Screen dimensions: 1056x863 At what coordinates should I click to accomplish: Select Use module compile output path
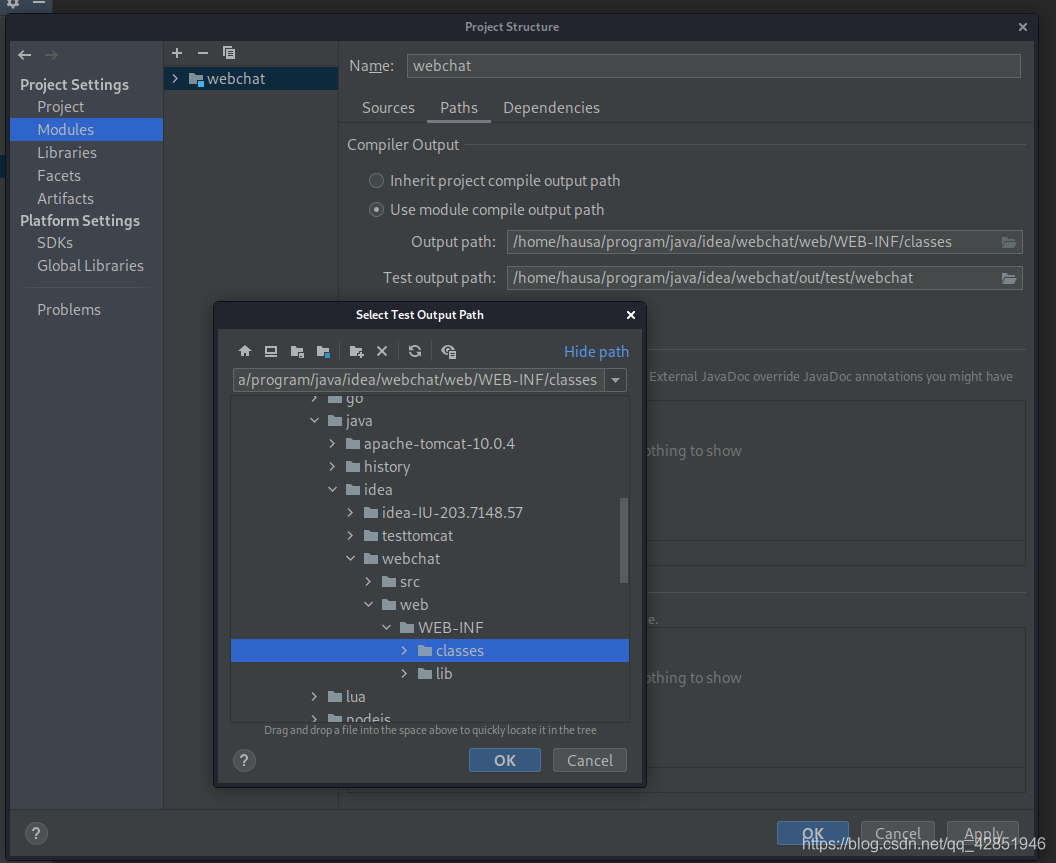(x=377, y=210)
